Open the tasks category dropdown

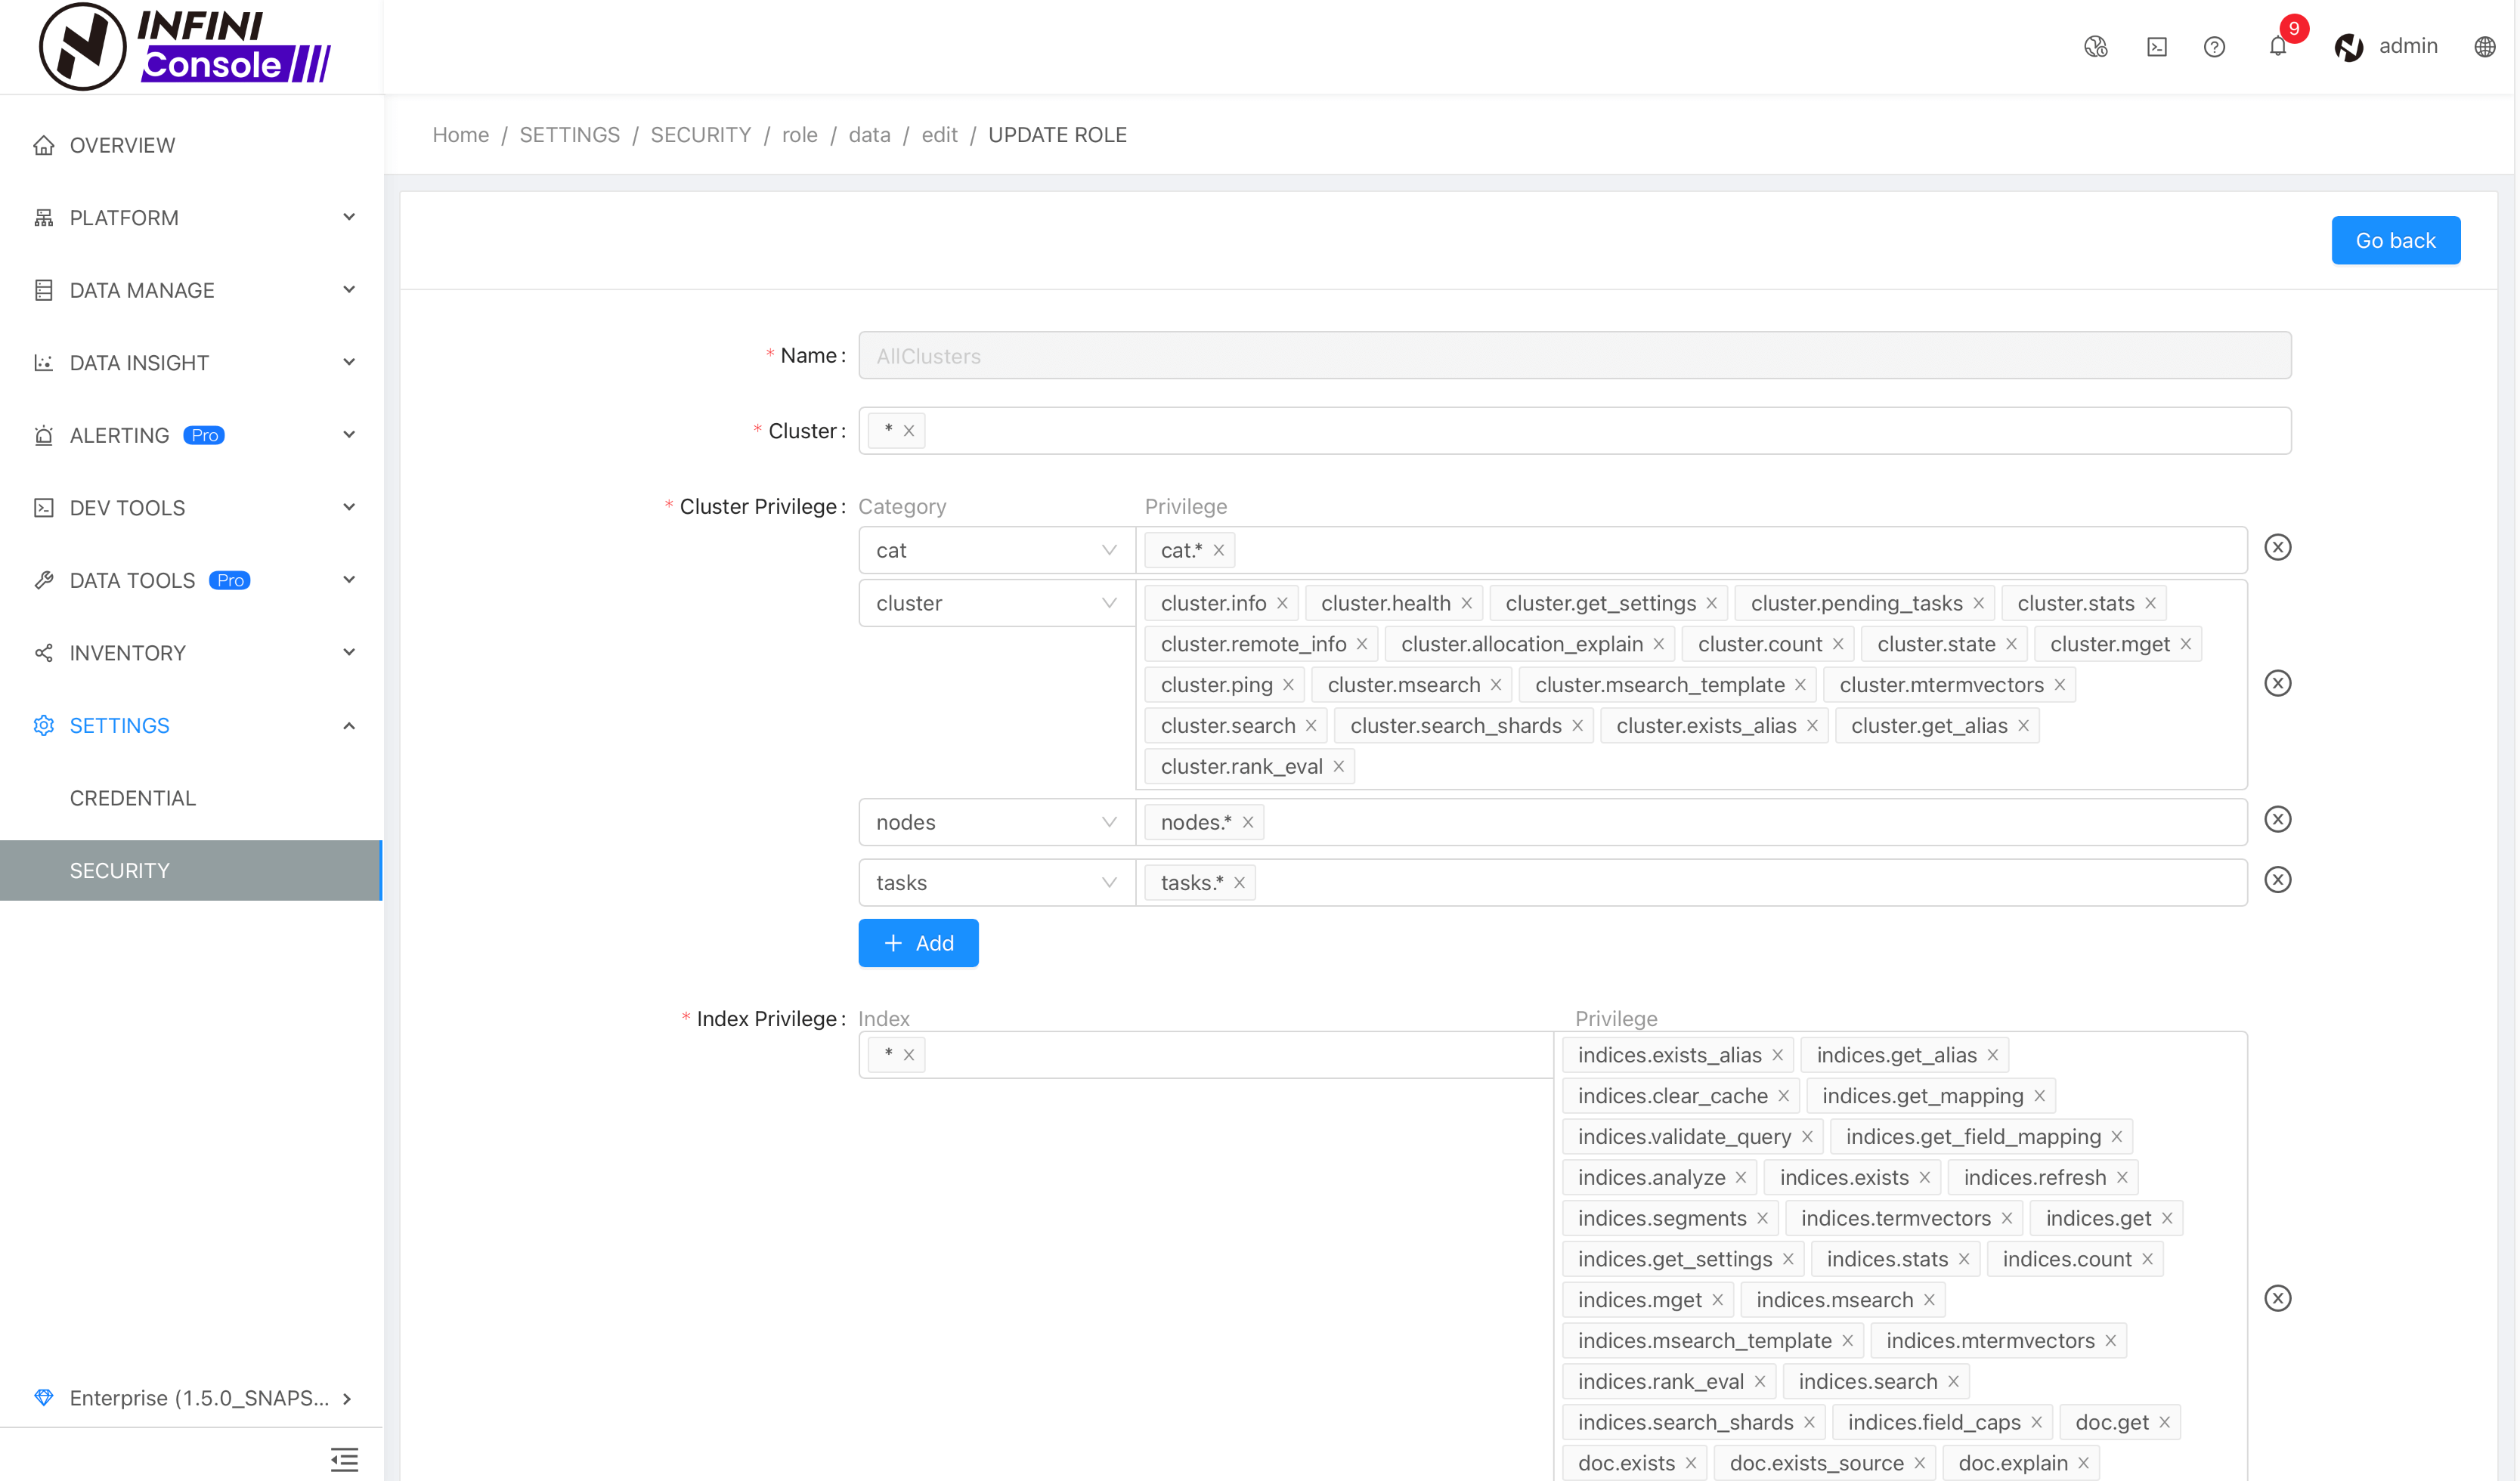tap(996, 882)
